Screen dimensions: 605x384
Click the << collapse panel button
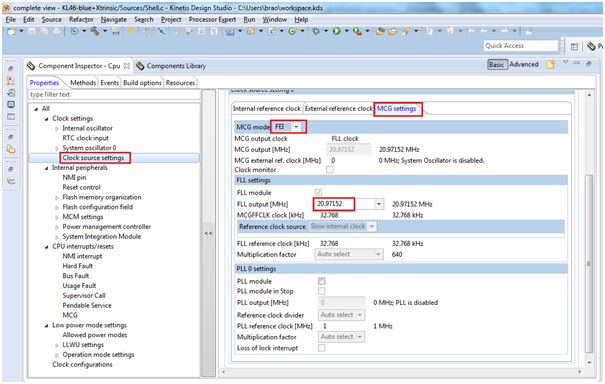coord(208,233)
